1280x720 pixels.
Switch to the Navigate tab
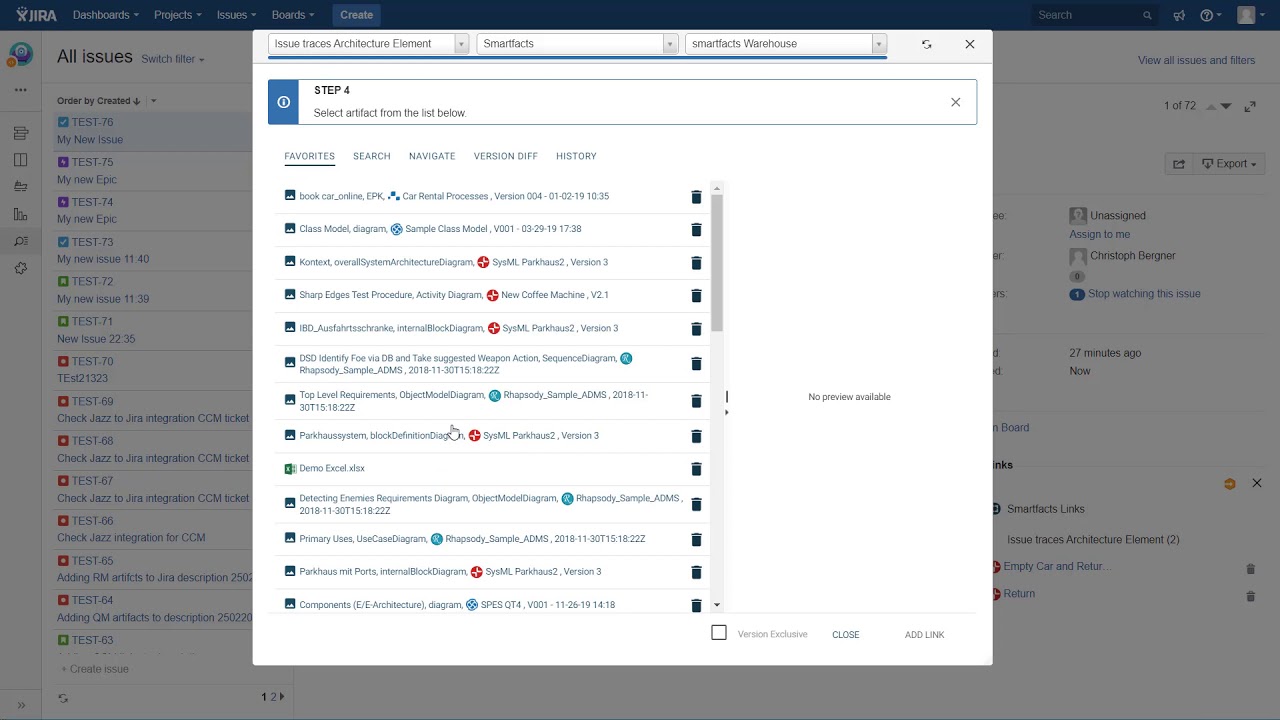coord(432,156)
